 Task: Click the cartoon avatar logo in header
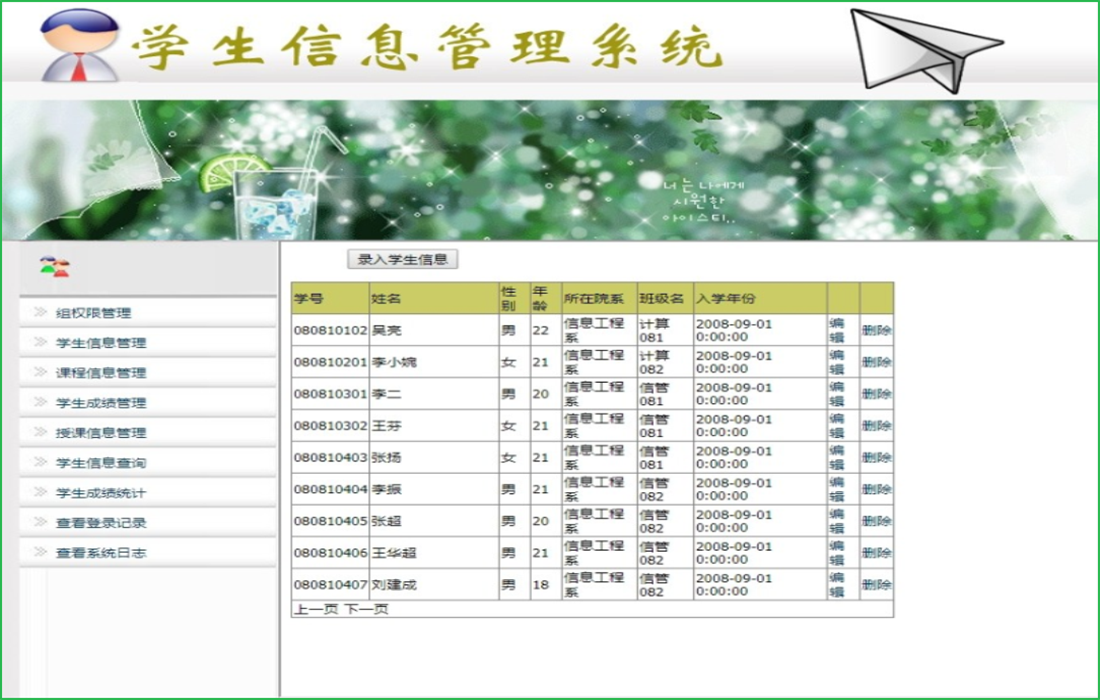point(79,45)
